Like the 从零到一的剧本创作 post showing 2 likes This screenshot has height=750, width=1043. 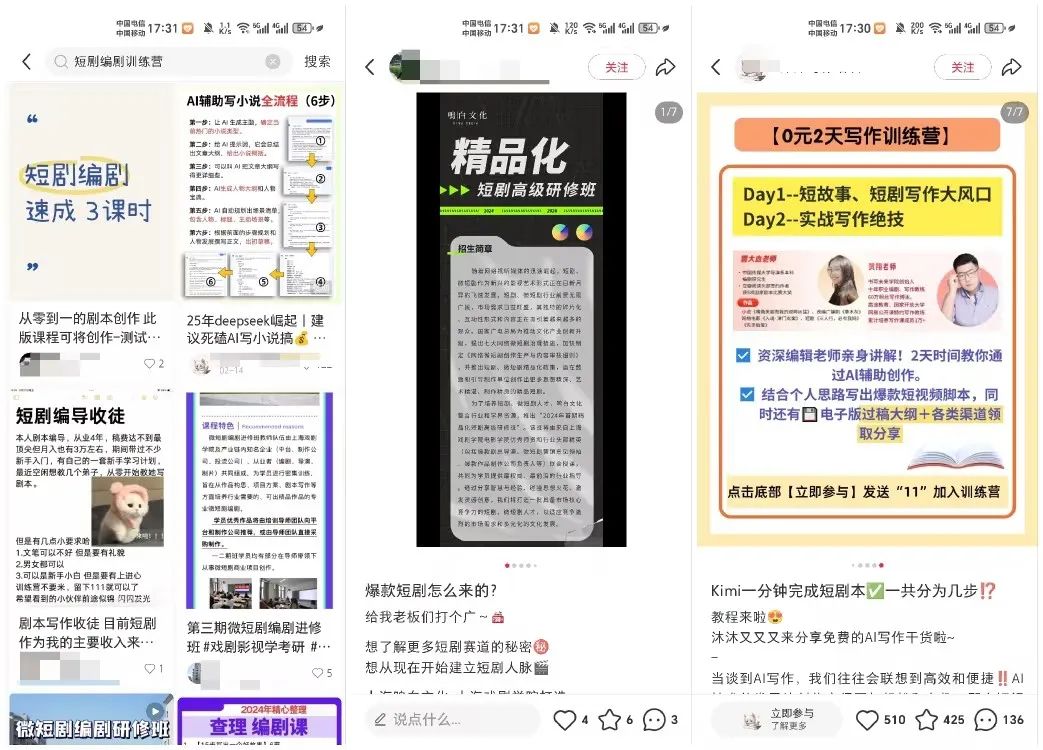click(149, 364)
